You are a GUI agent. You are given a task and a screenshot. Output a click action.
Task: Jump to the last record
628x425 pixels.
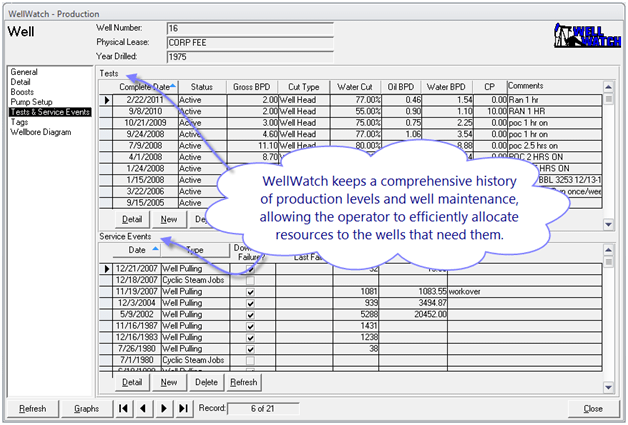183,409
